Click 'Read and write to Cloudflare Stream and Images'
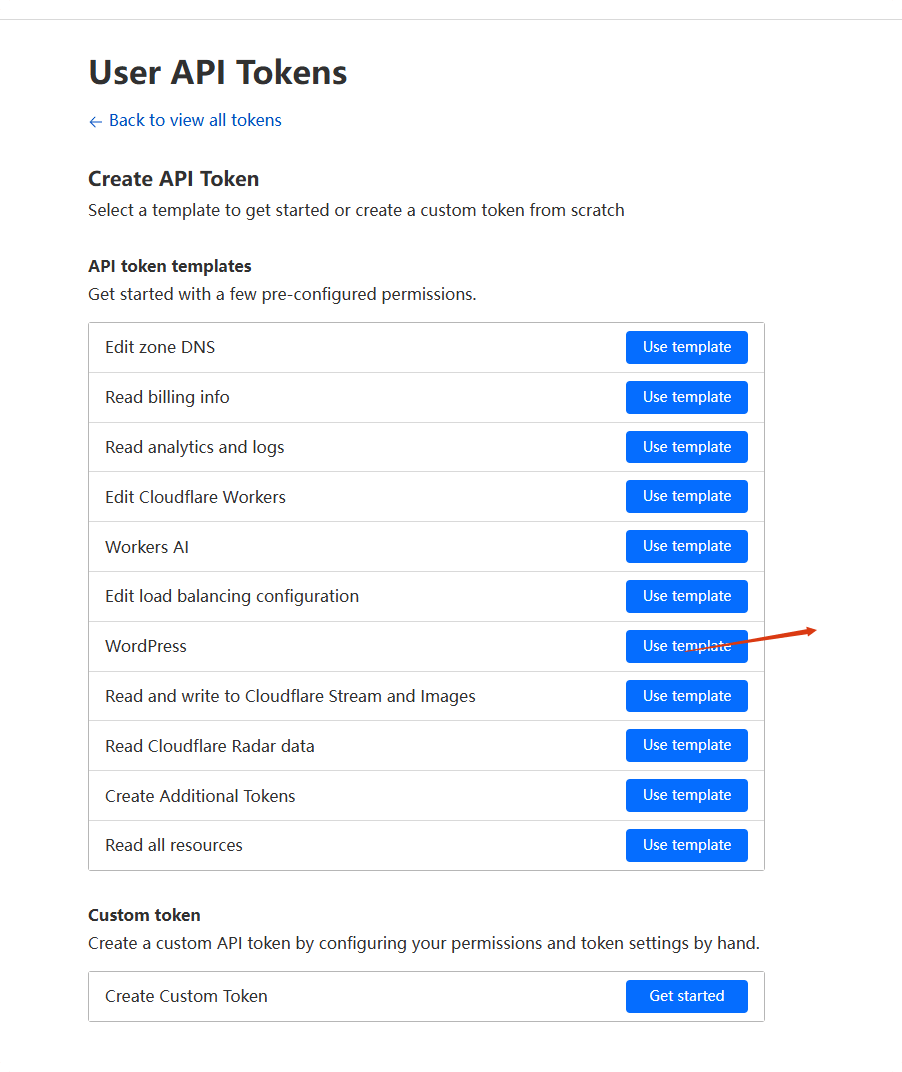This screenshot has width=902, height=1072. click(x=290, y=696)
